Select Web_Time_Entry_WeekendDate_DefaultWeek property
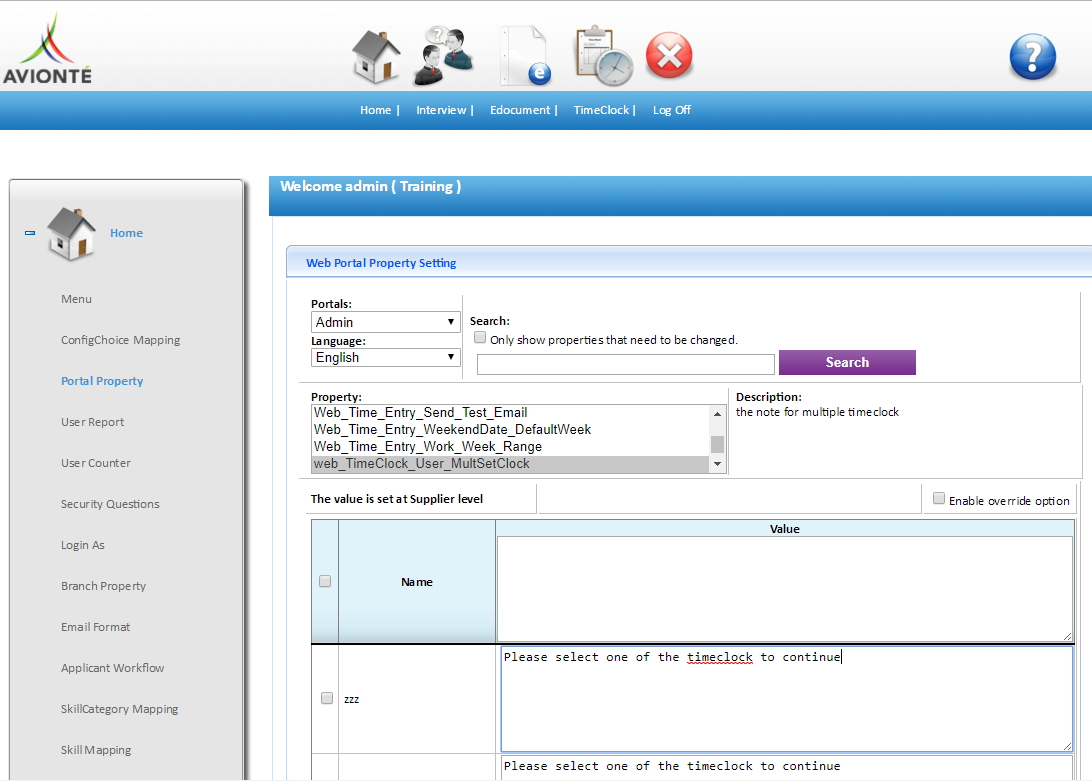The height and width of the screenshot is (781, 1092). point(510,430)
